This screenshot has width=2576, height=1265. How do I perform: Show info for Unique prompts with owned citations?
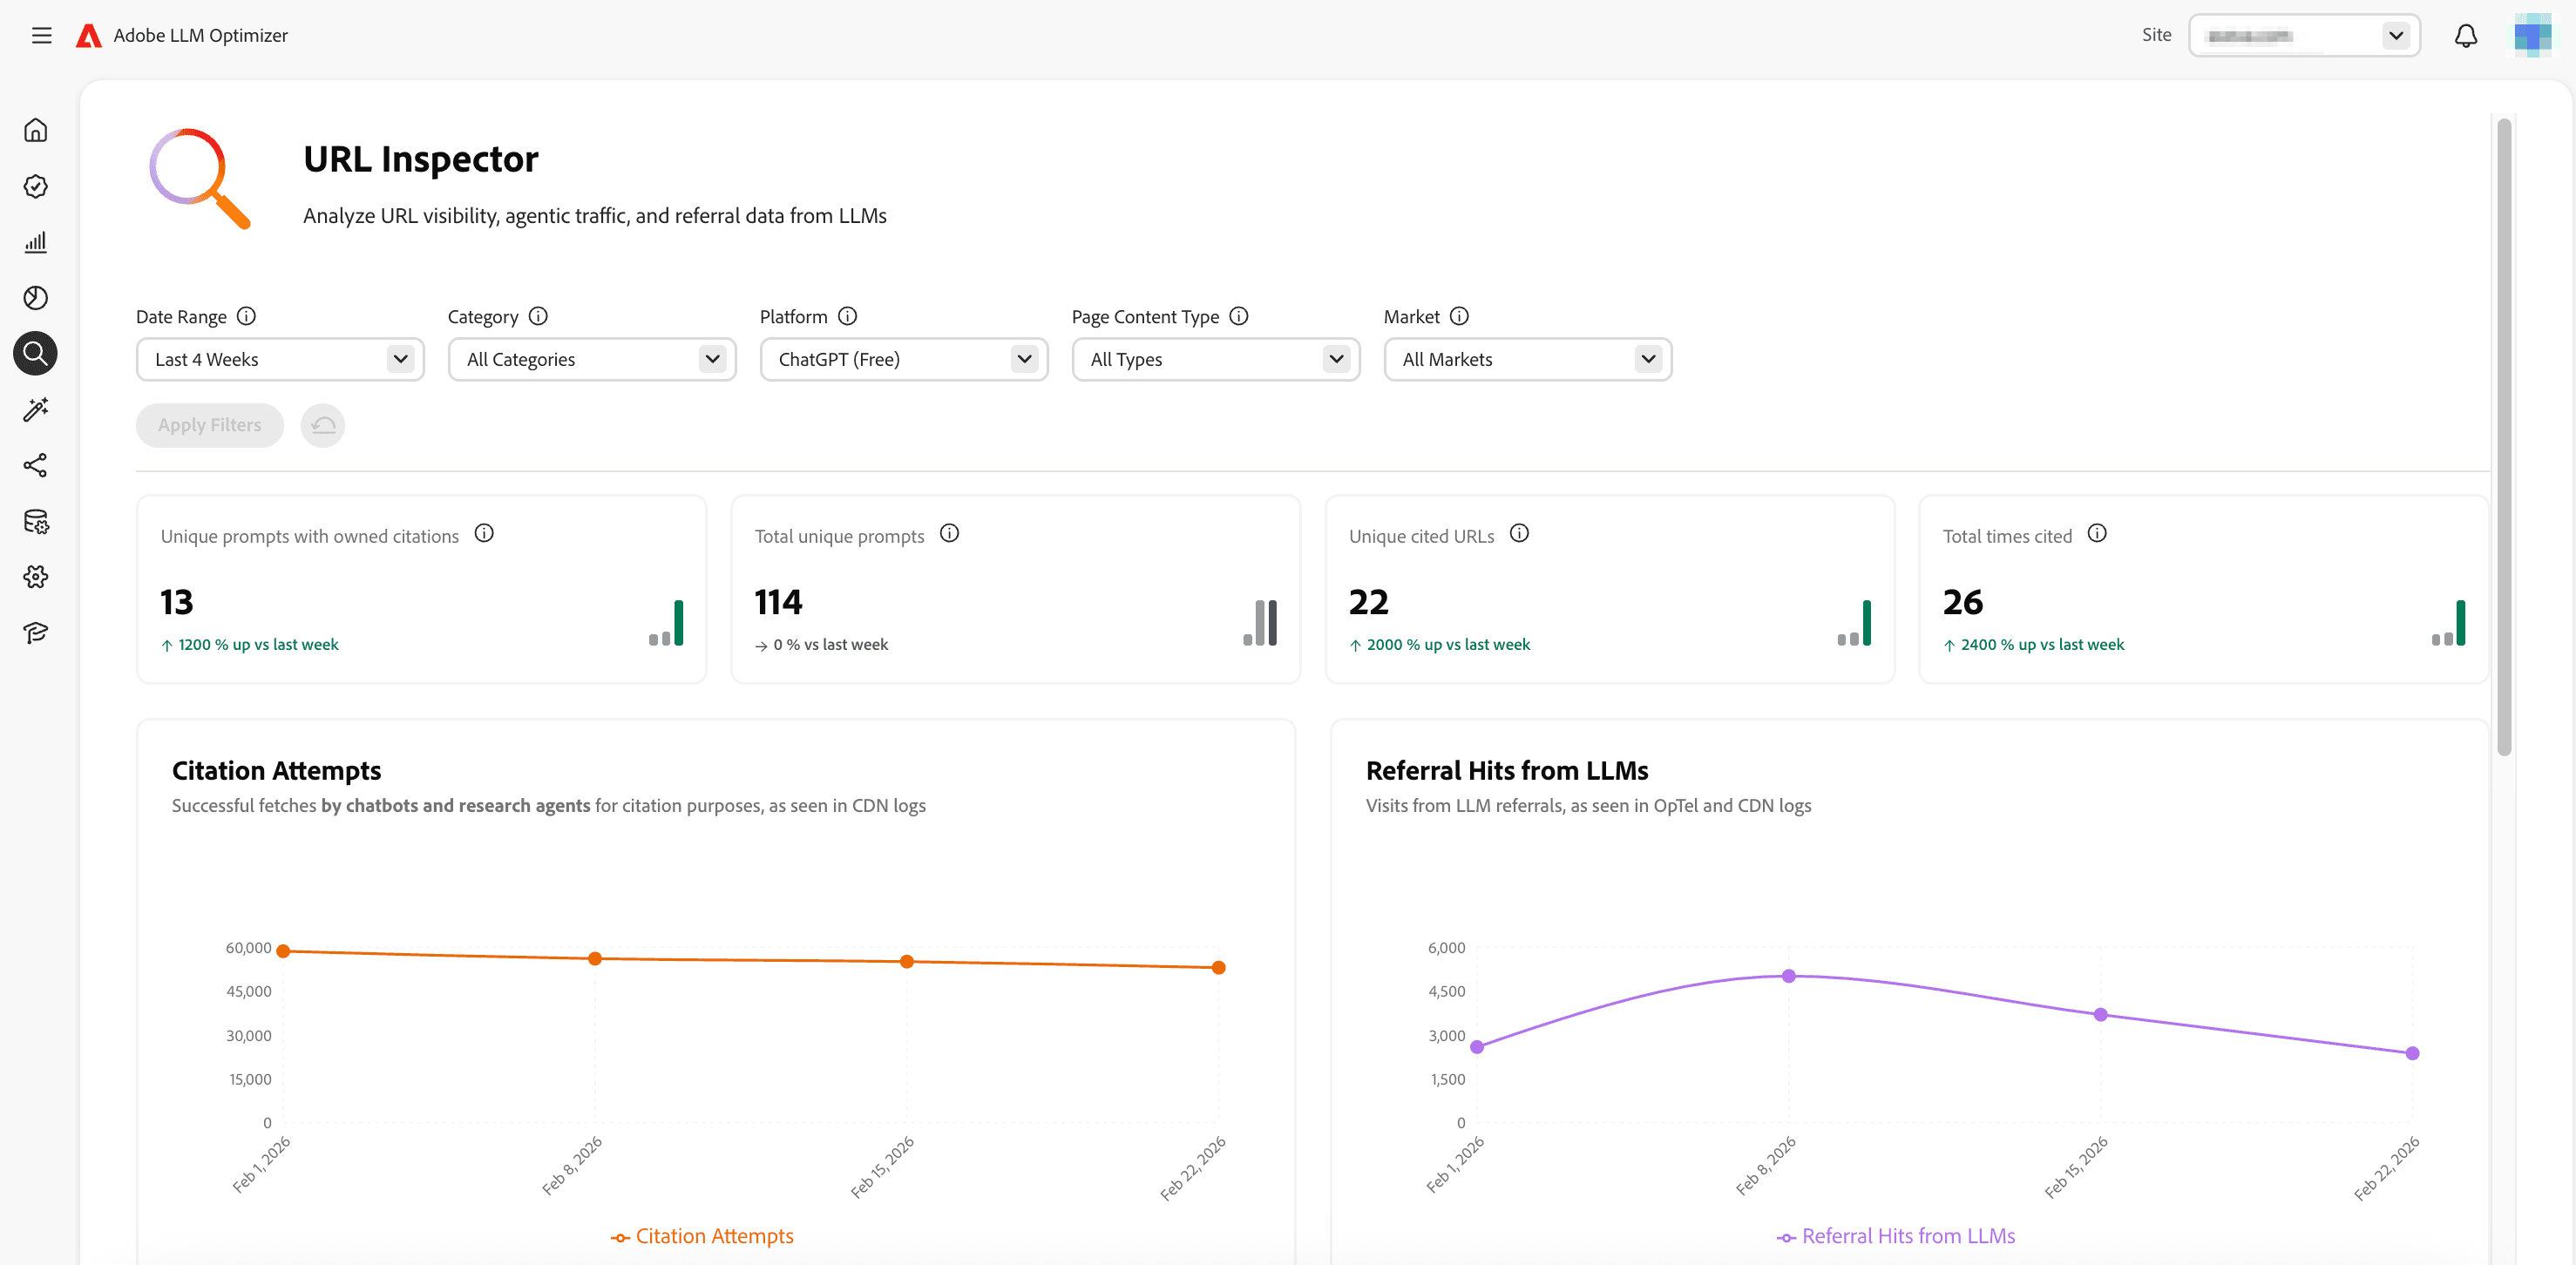coord(484,534)
